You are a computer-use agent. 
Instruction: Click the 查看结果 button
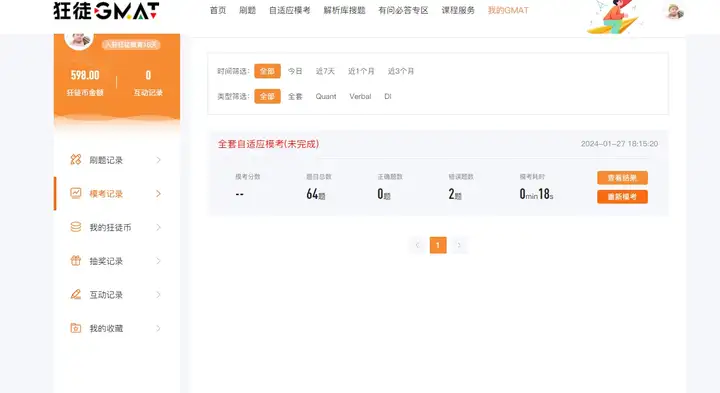point(622,178)
